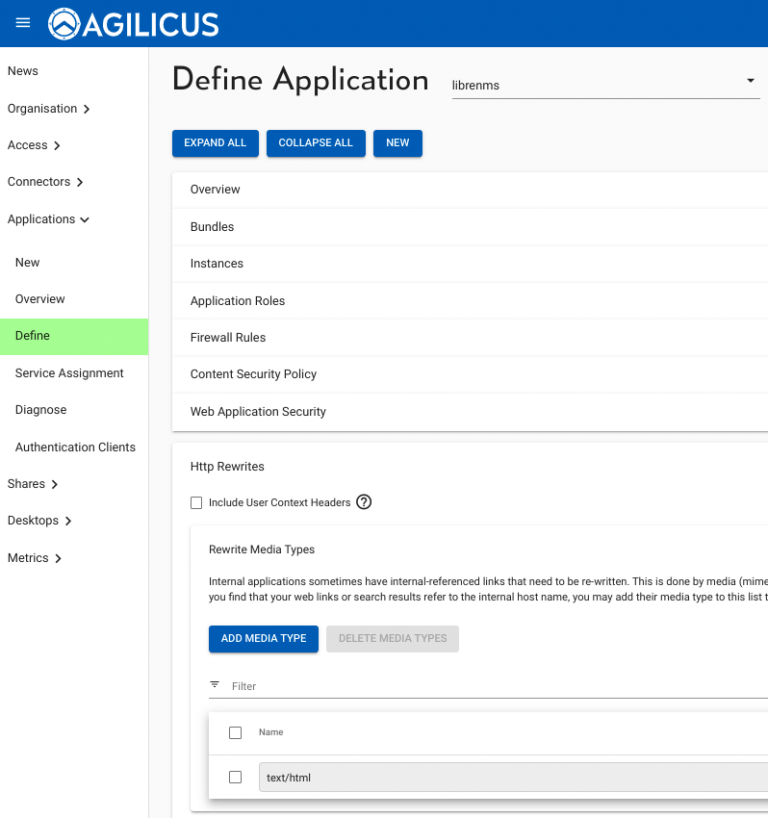Image resolution: width=768 pixels, height=818 pixels.
Task: Open the Content Security Policy panel
Action: tap(253, 374)
